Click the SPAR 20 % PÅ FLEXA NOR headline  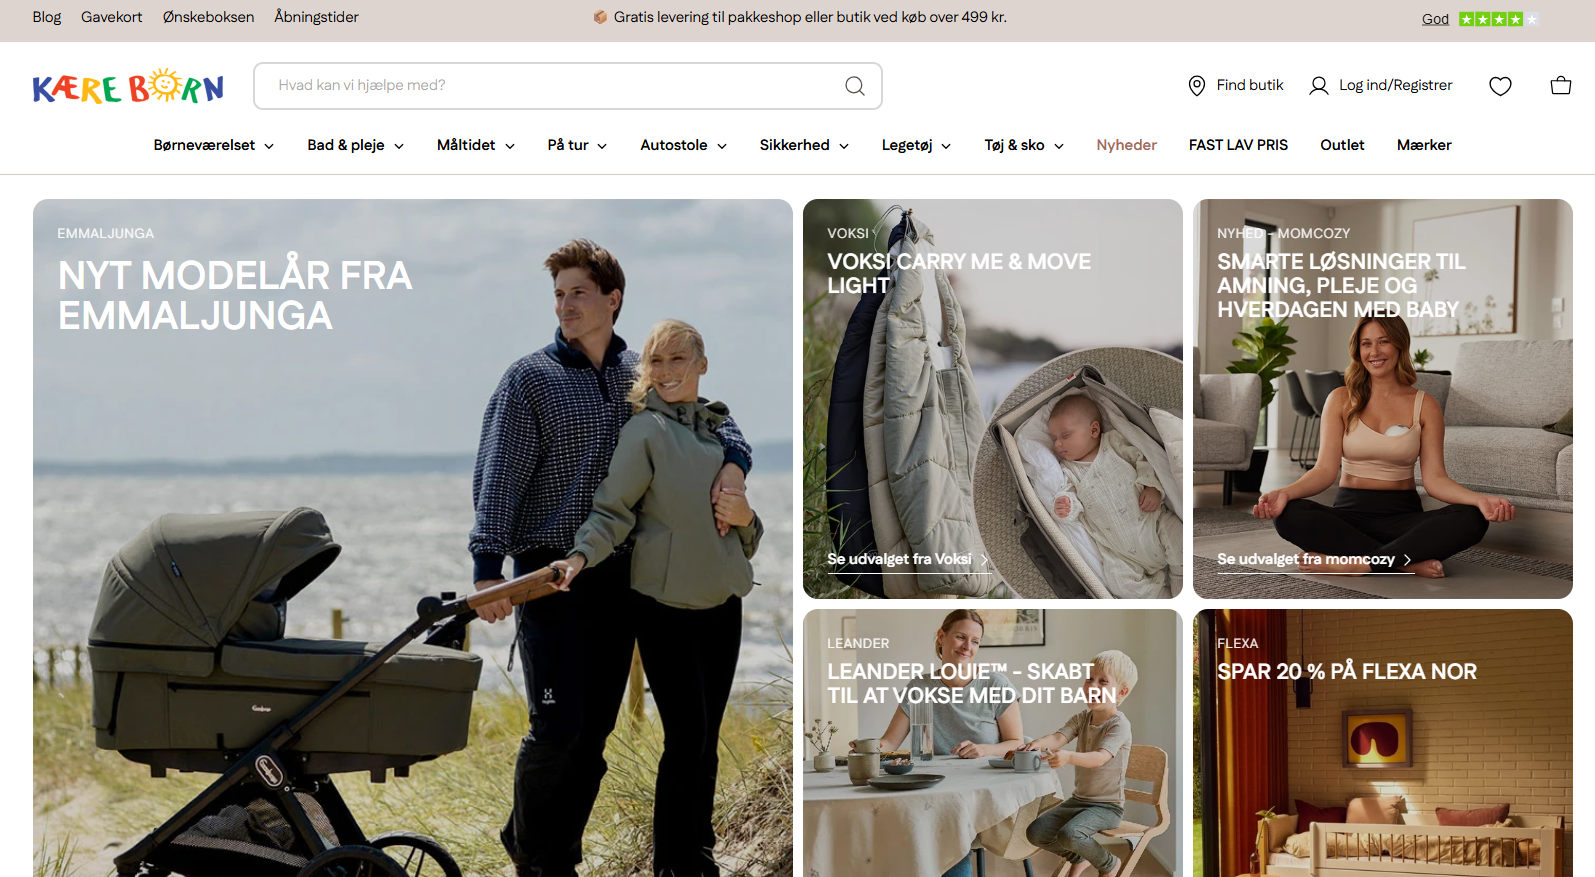(1347, 672)
